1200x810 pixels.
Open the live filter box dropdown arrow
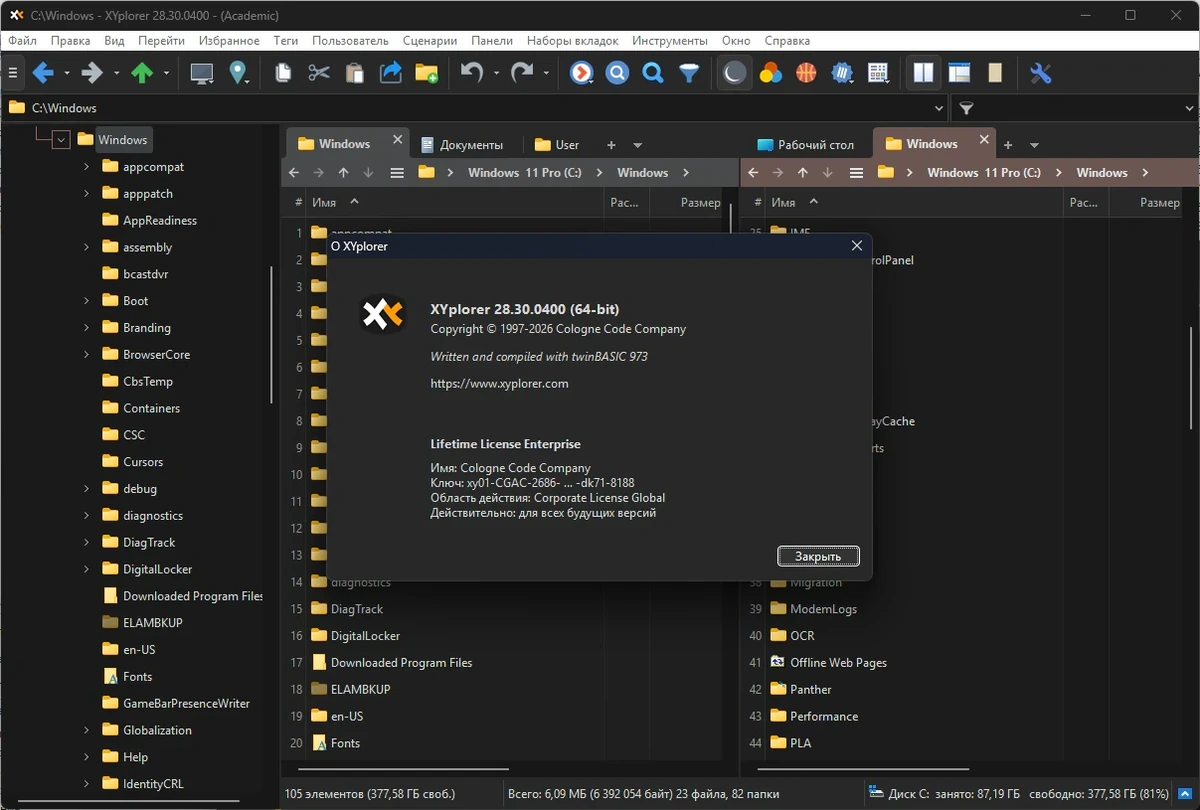click(1189, 108)
